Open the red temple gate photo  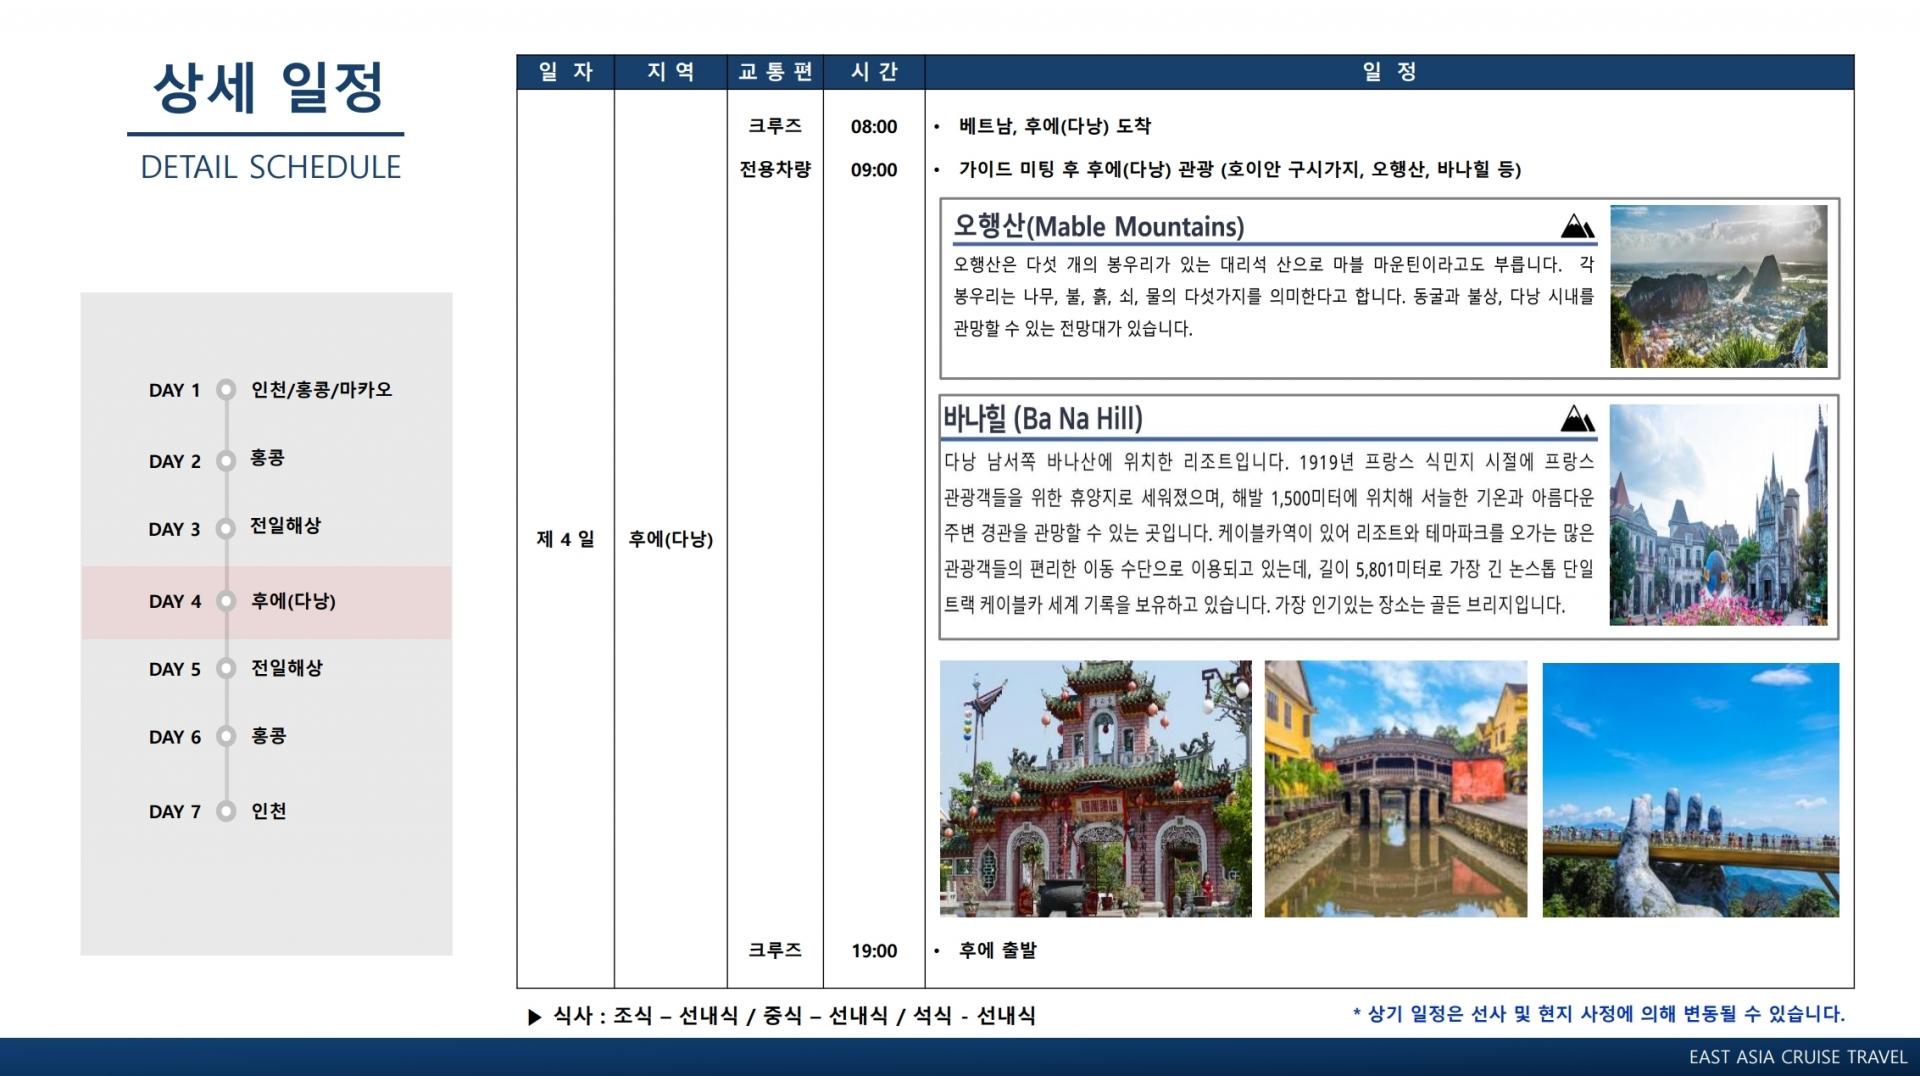tap(1095, 789)
